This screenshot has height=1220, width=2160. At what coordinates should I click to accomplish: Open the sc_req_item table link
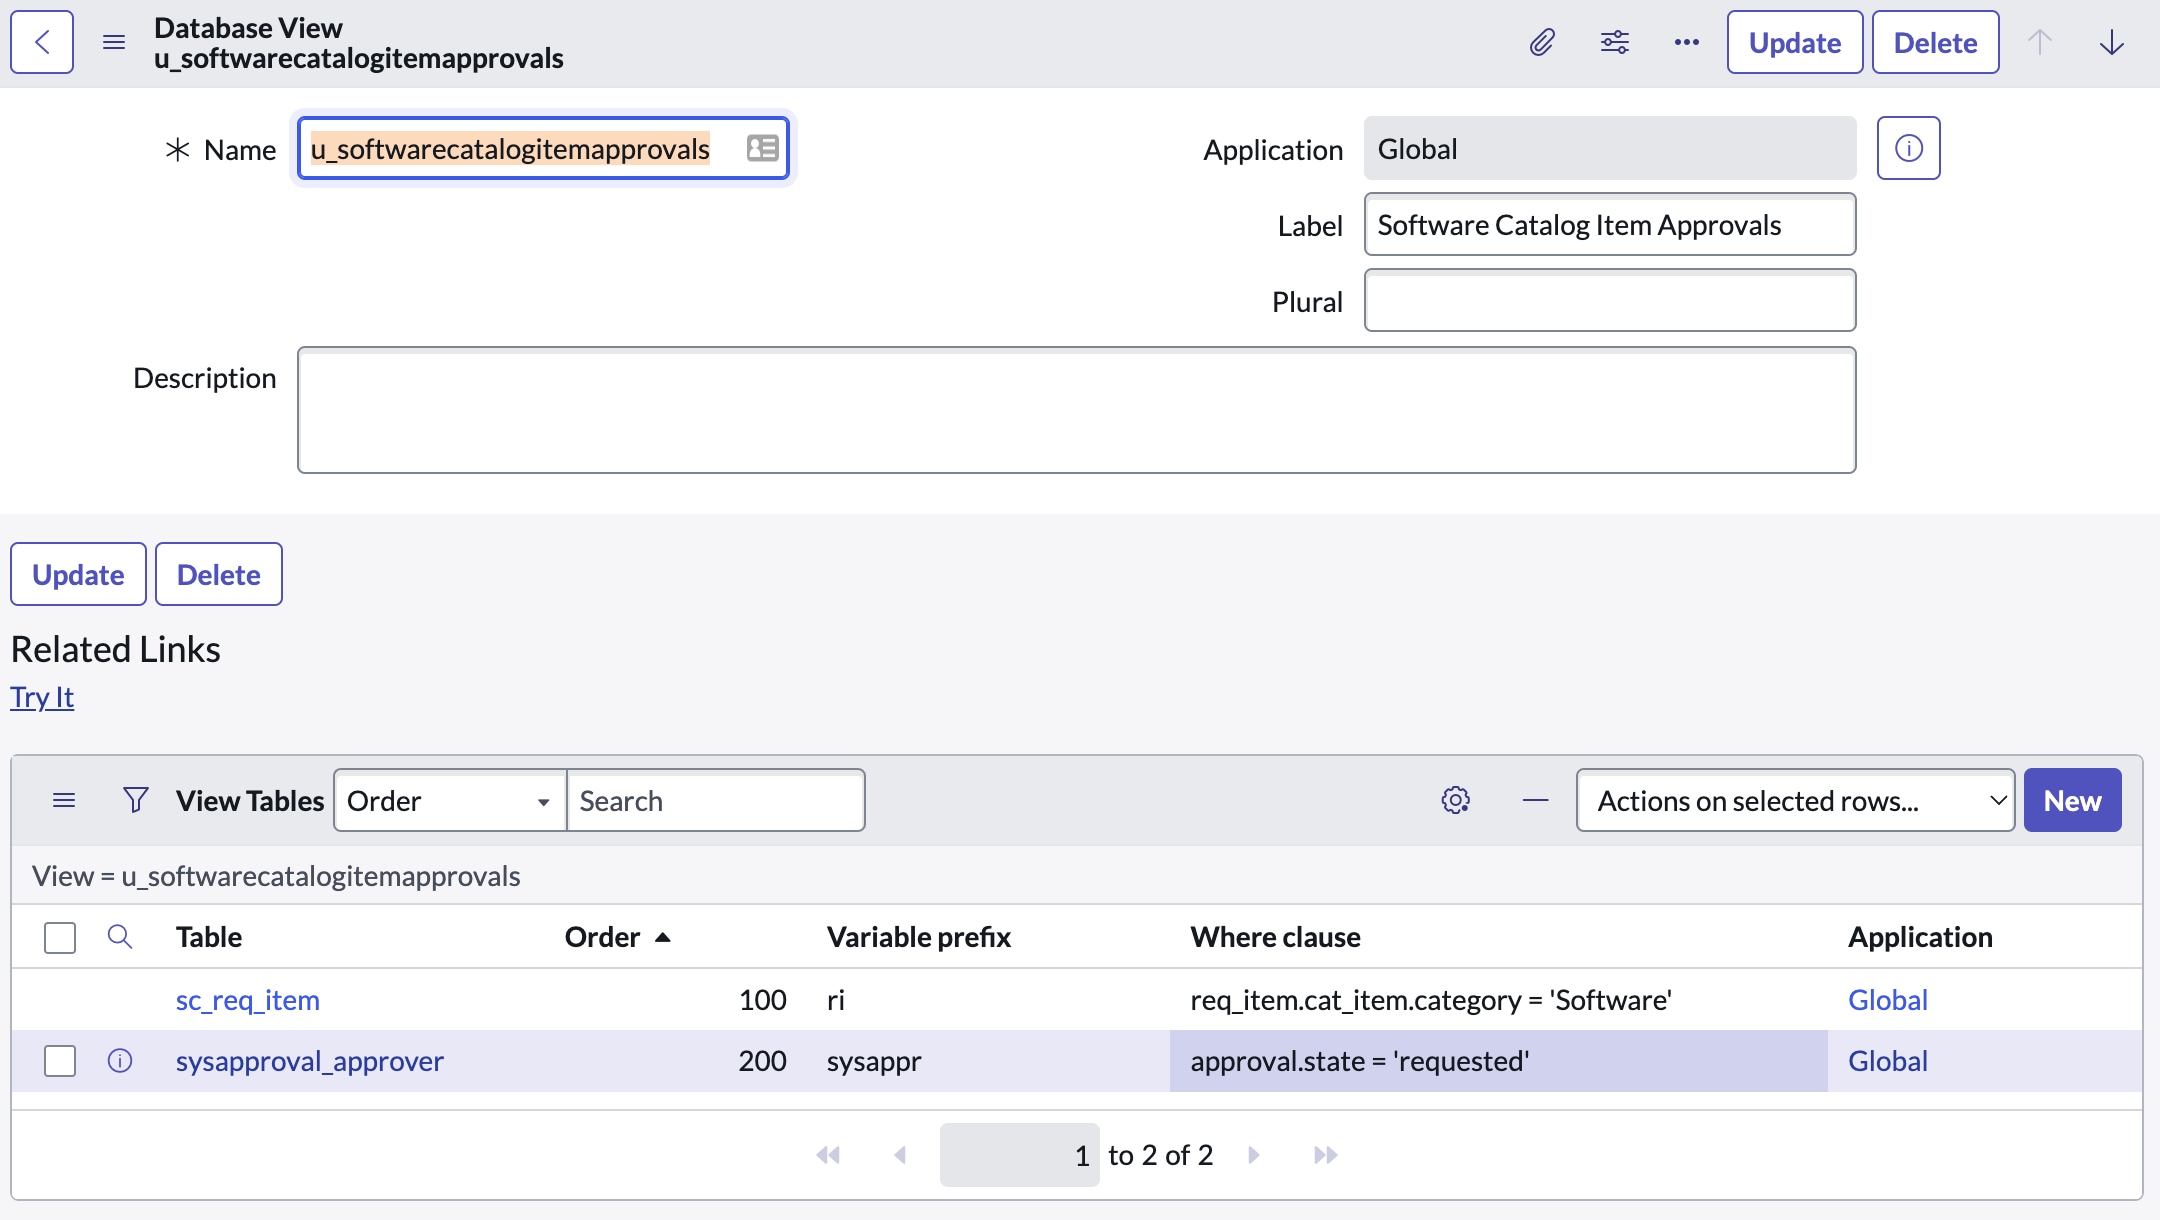point(248,1000)
